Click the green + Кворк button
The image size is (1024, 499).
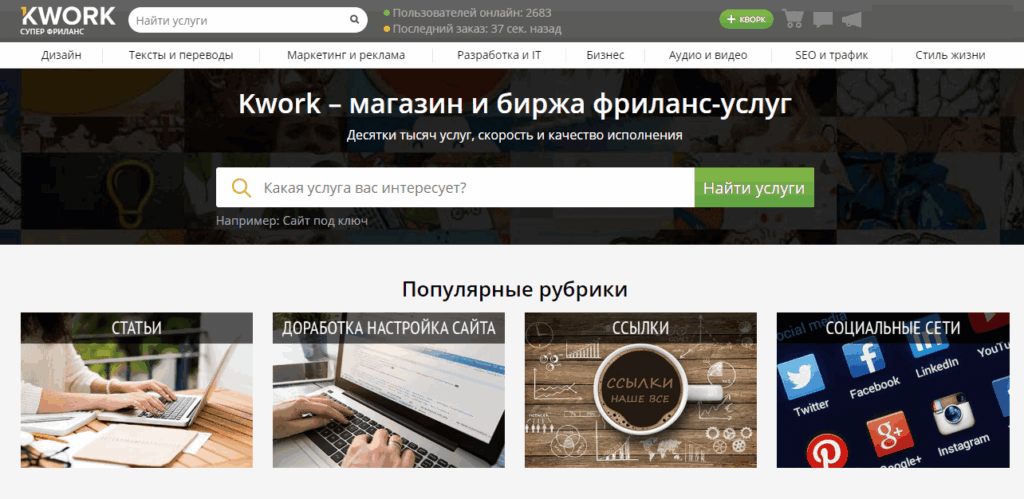coord(746,19)
